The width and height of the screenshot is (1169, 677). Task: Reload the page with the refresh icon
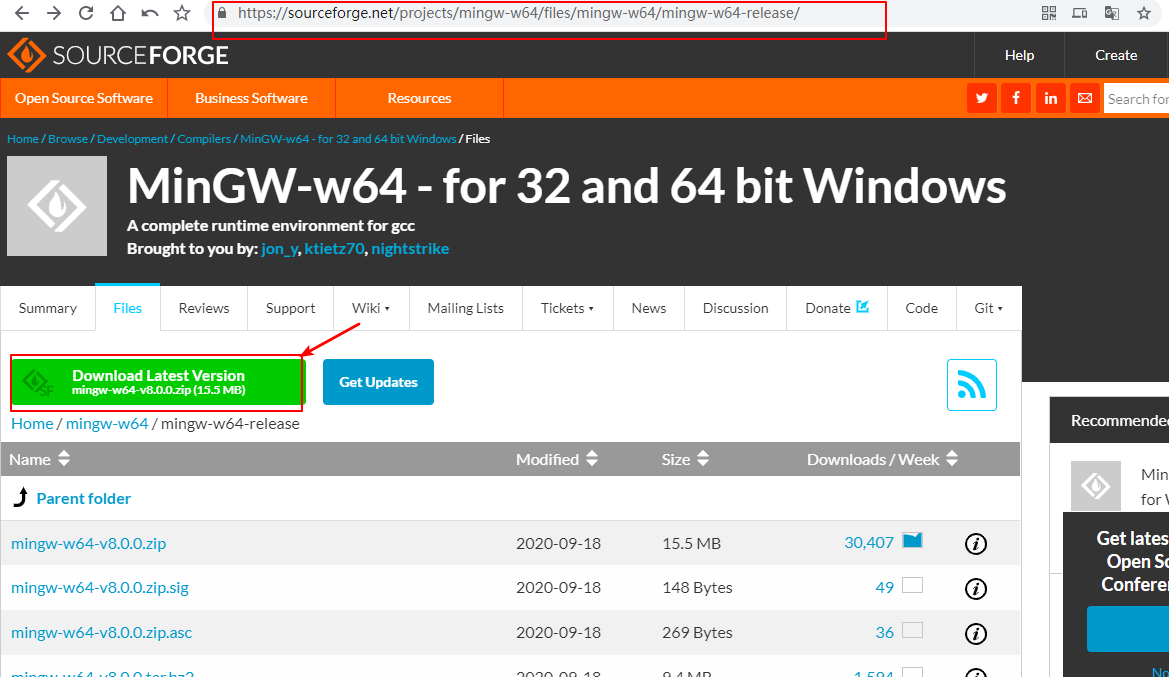[86, 13]
